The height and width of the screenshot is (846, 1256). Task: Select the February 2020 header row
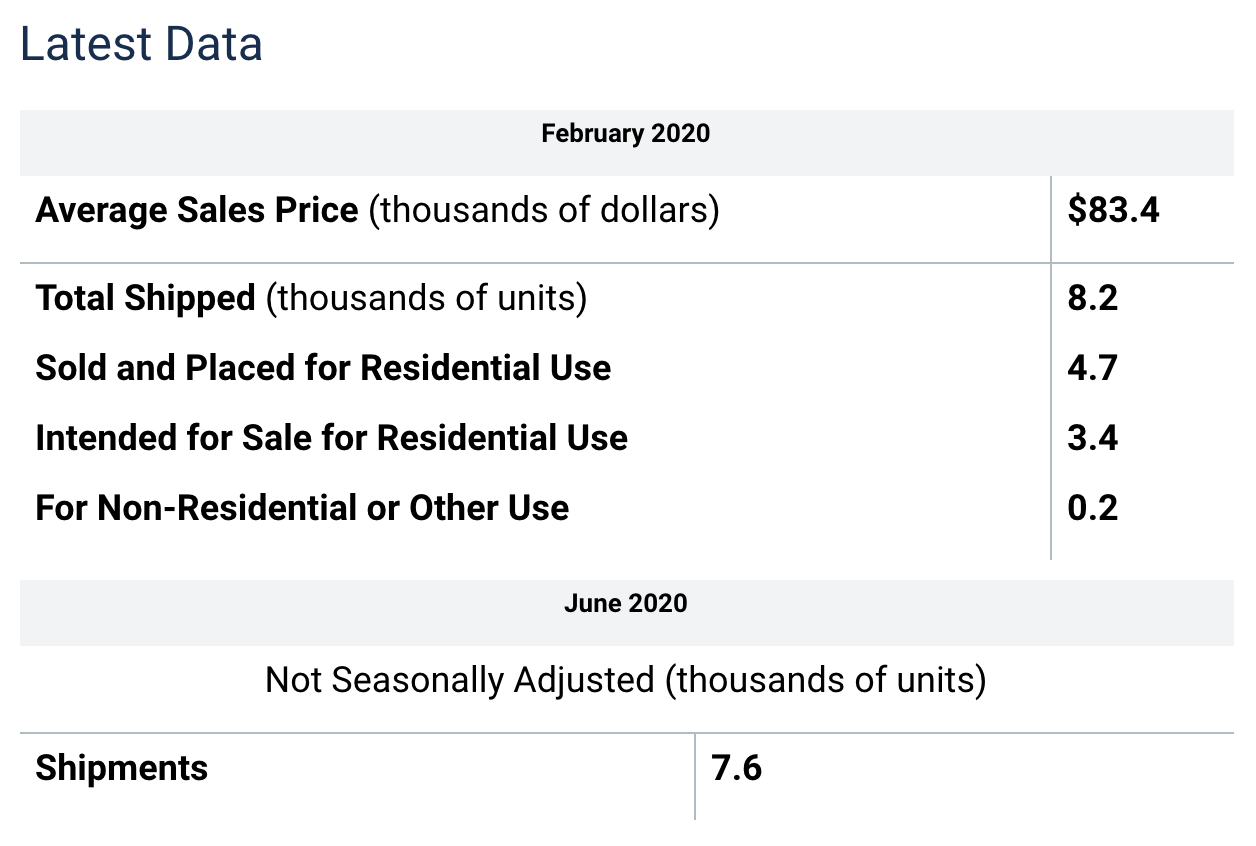pyautogui.click(x=627, y=142)
